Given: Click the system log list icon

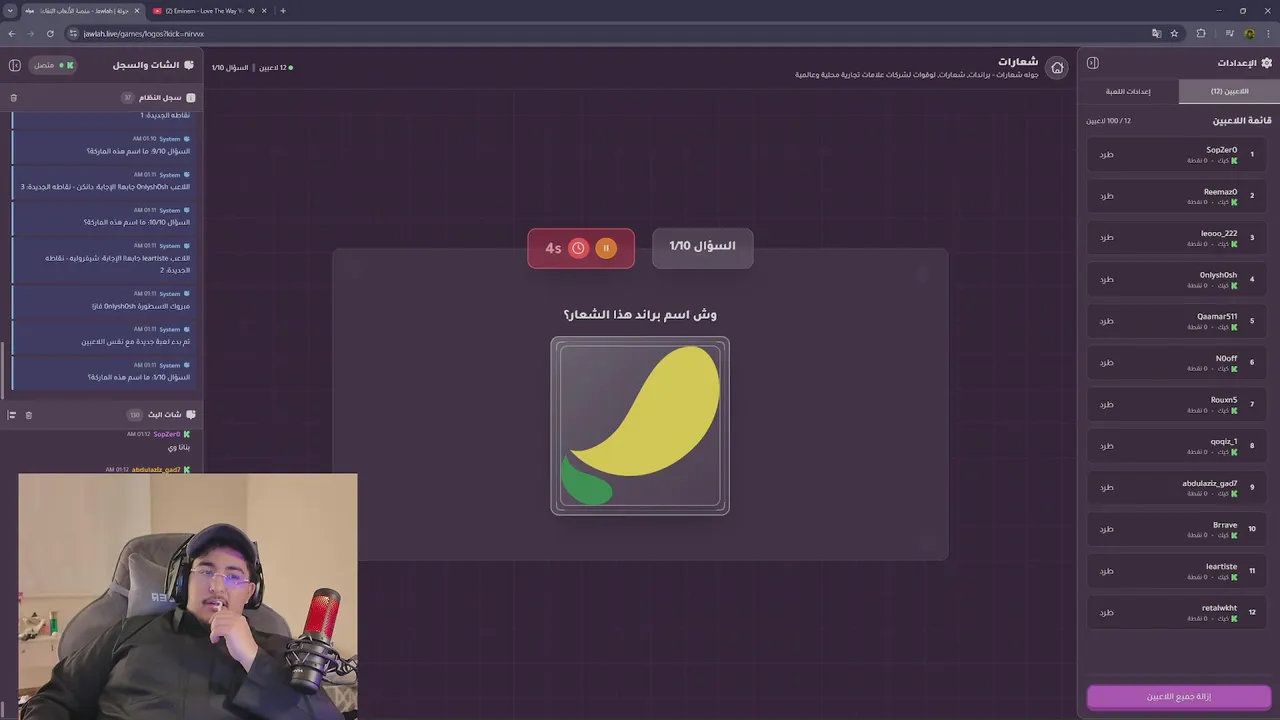Looking at the screenshot, I should pyautogui.click(x=191, y=98).
